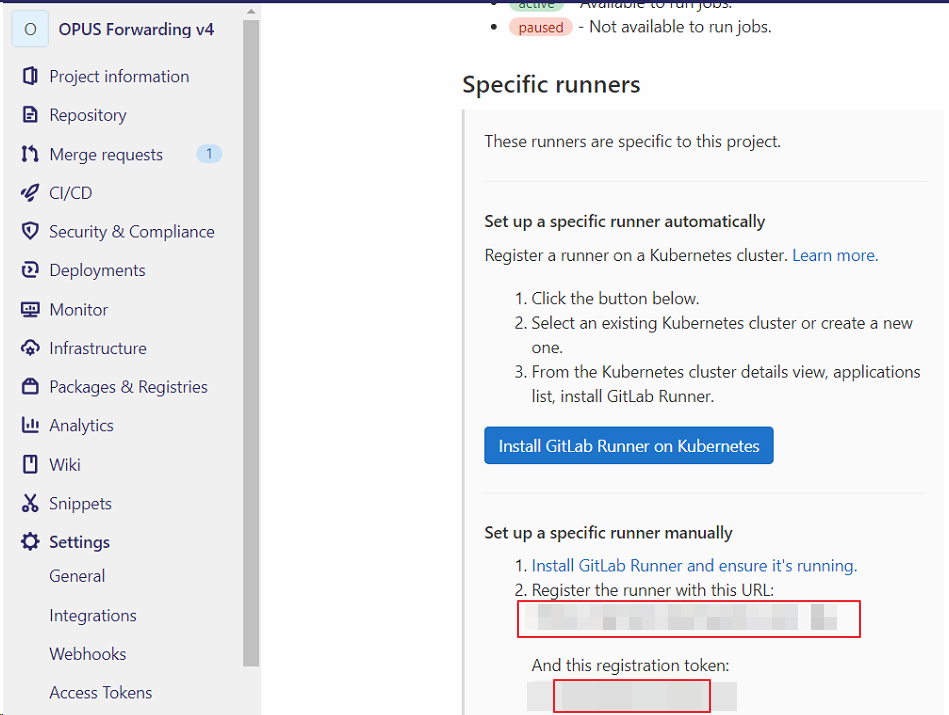
Task: Click the Wiki book icon
Action: [30, 464]
